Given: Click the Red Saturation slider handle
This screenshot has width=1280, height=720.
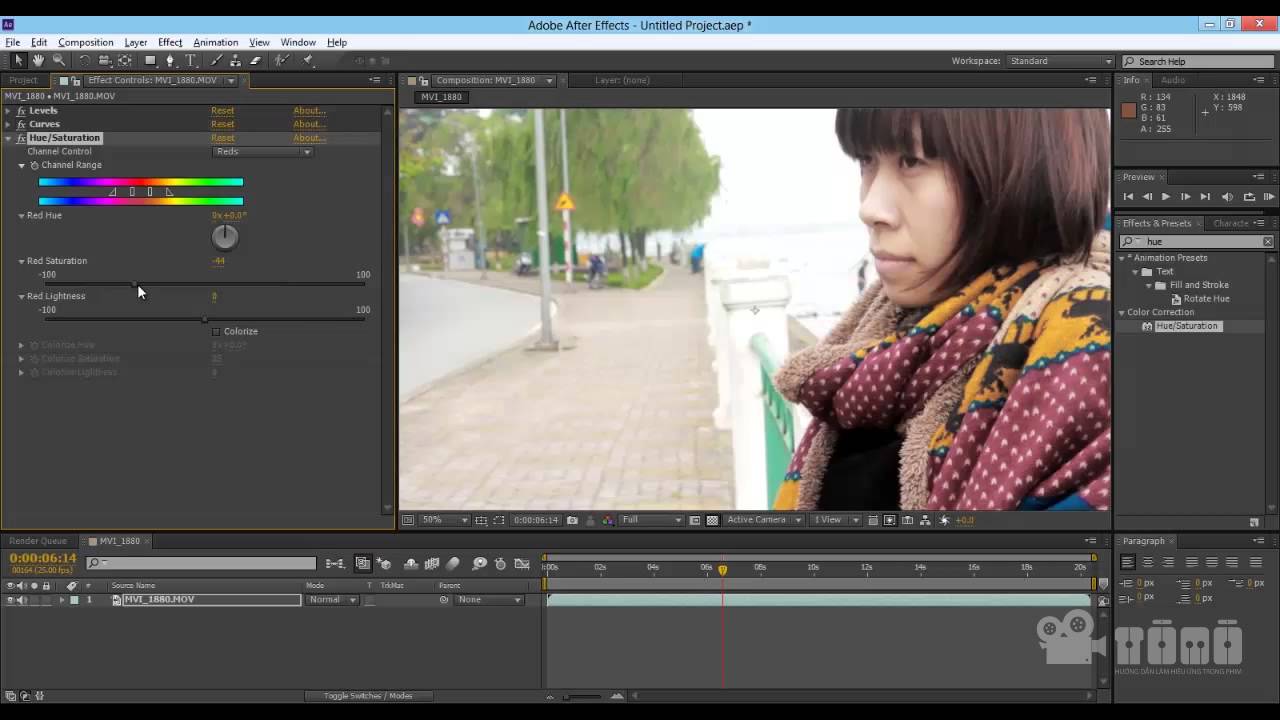Looking at the screenshot, I should point(136,285).
